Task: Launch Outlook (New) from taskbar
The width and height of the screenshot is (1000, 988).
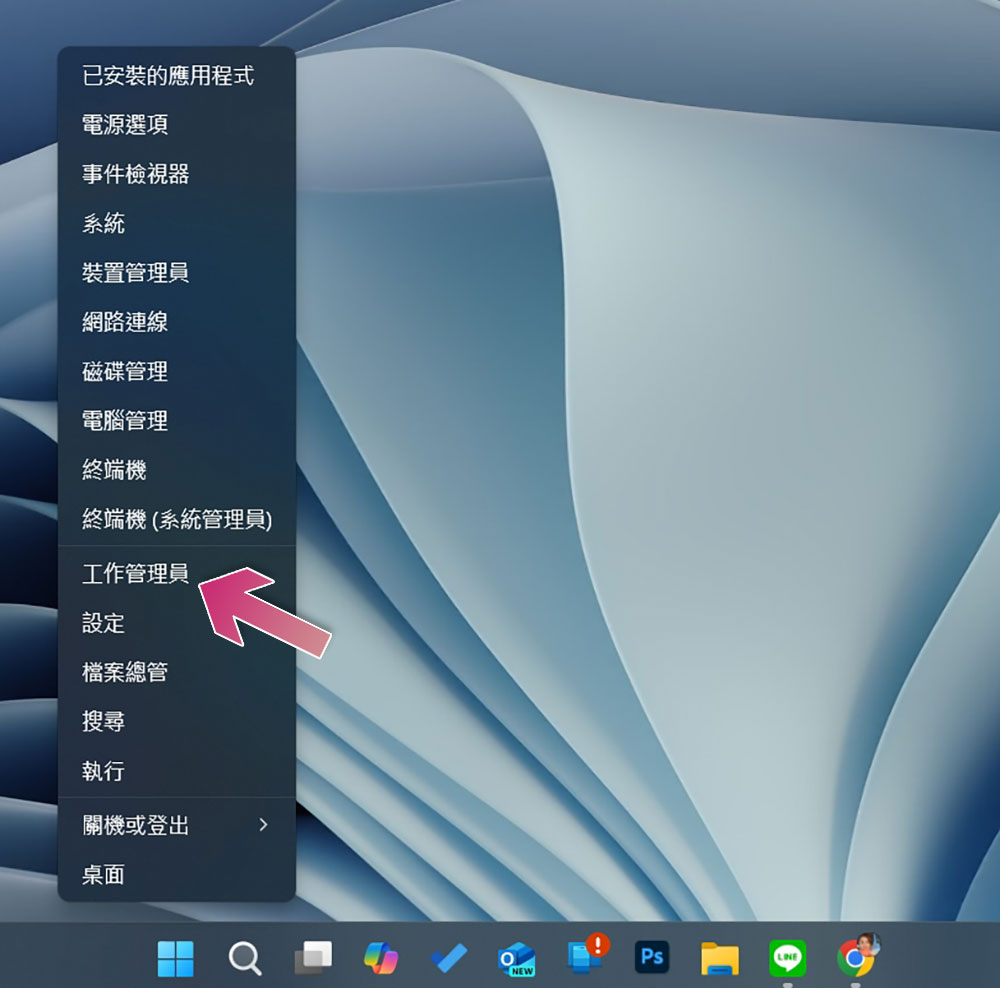Action: (x=517, y=959)
